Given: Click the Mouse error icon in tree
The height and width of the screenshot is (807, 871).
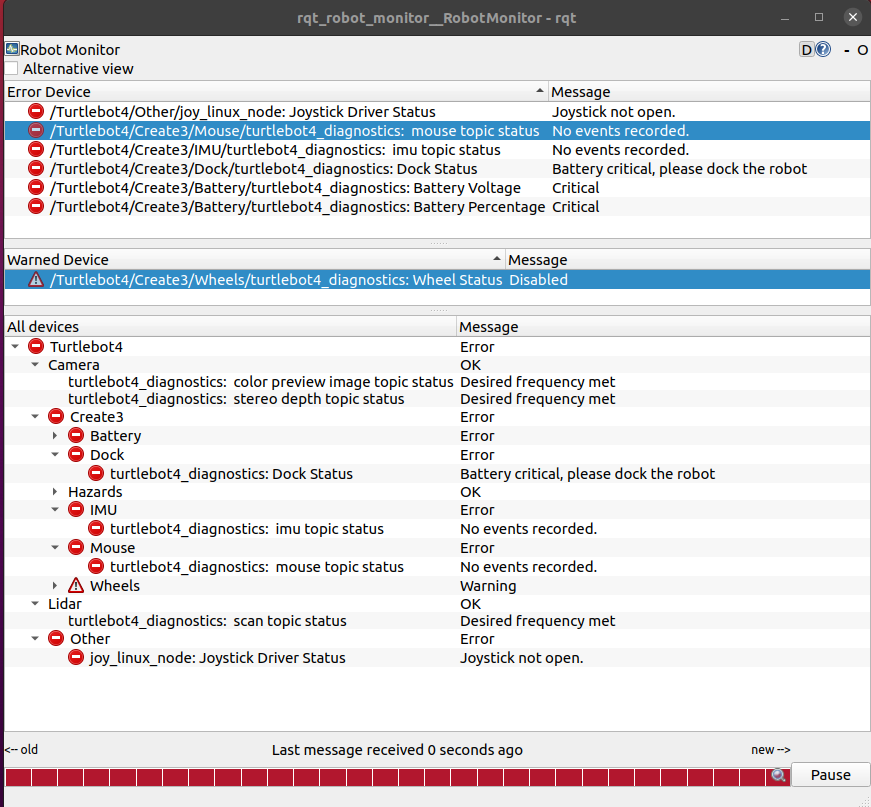Looking at the screenshot, I should coord(76,547).
